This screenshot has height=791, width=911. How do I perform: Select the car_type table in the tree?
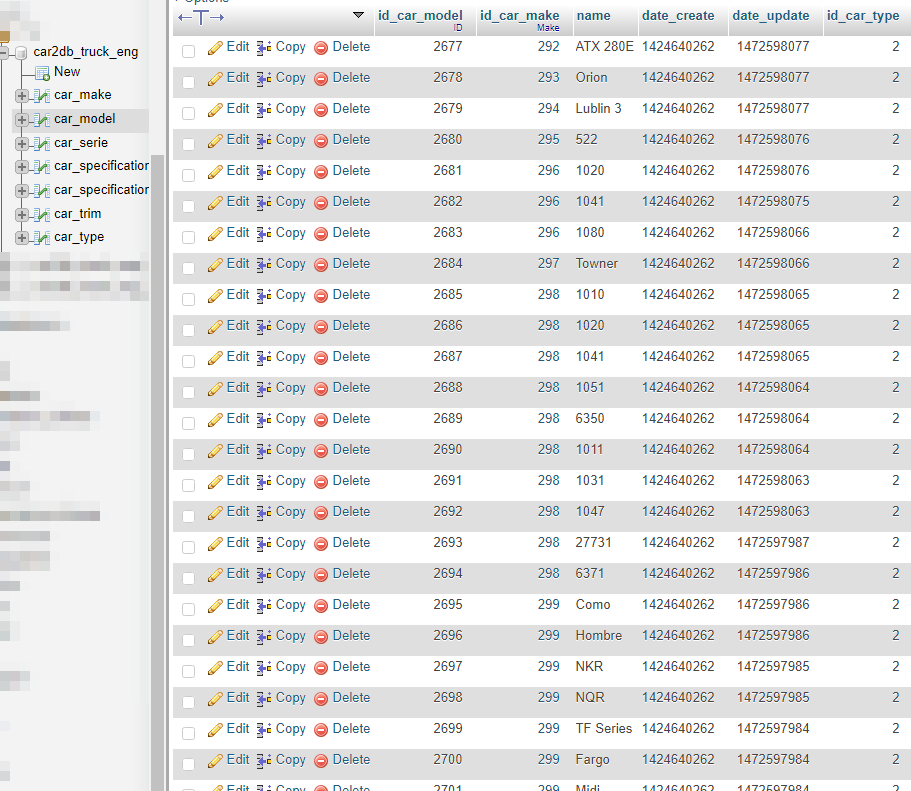[79, 237]
